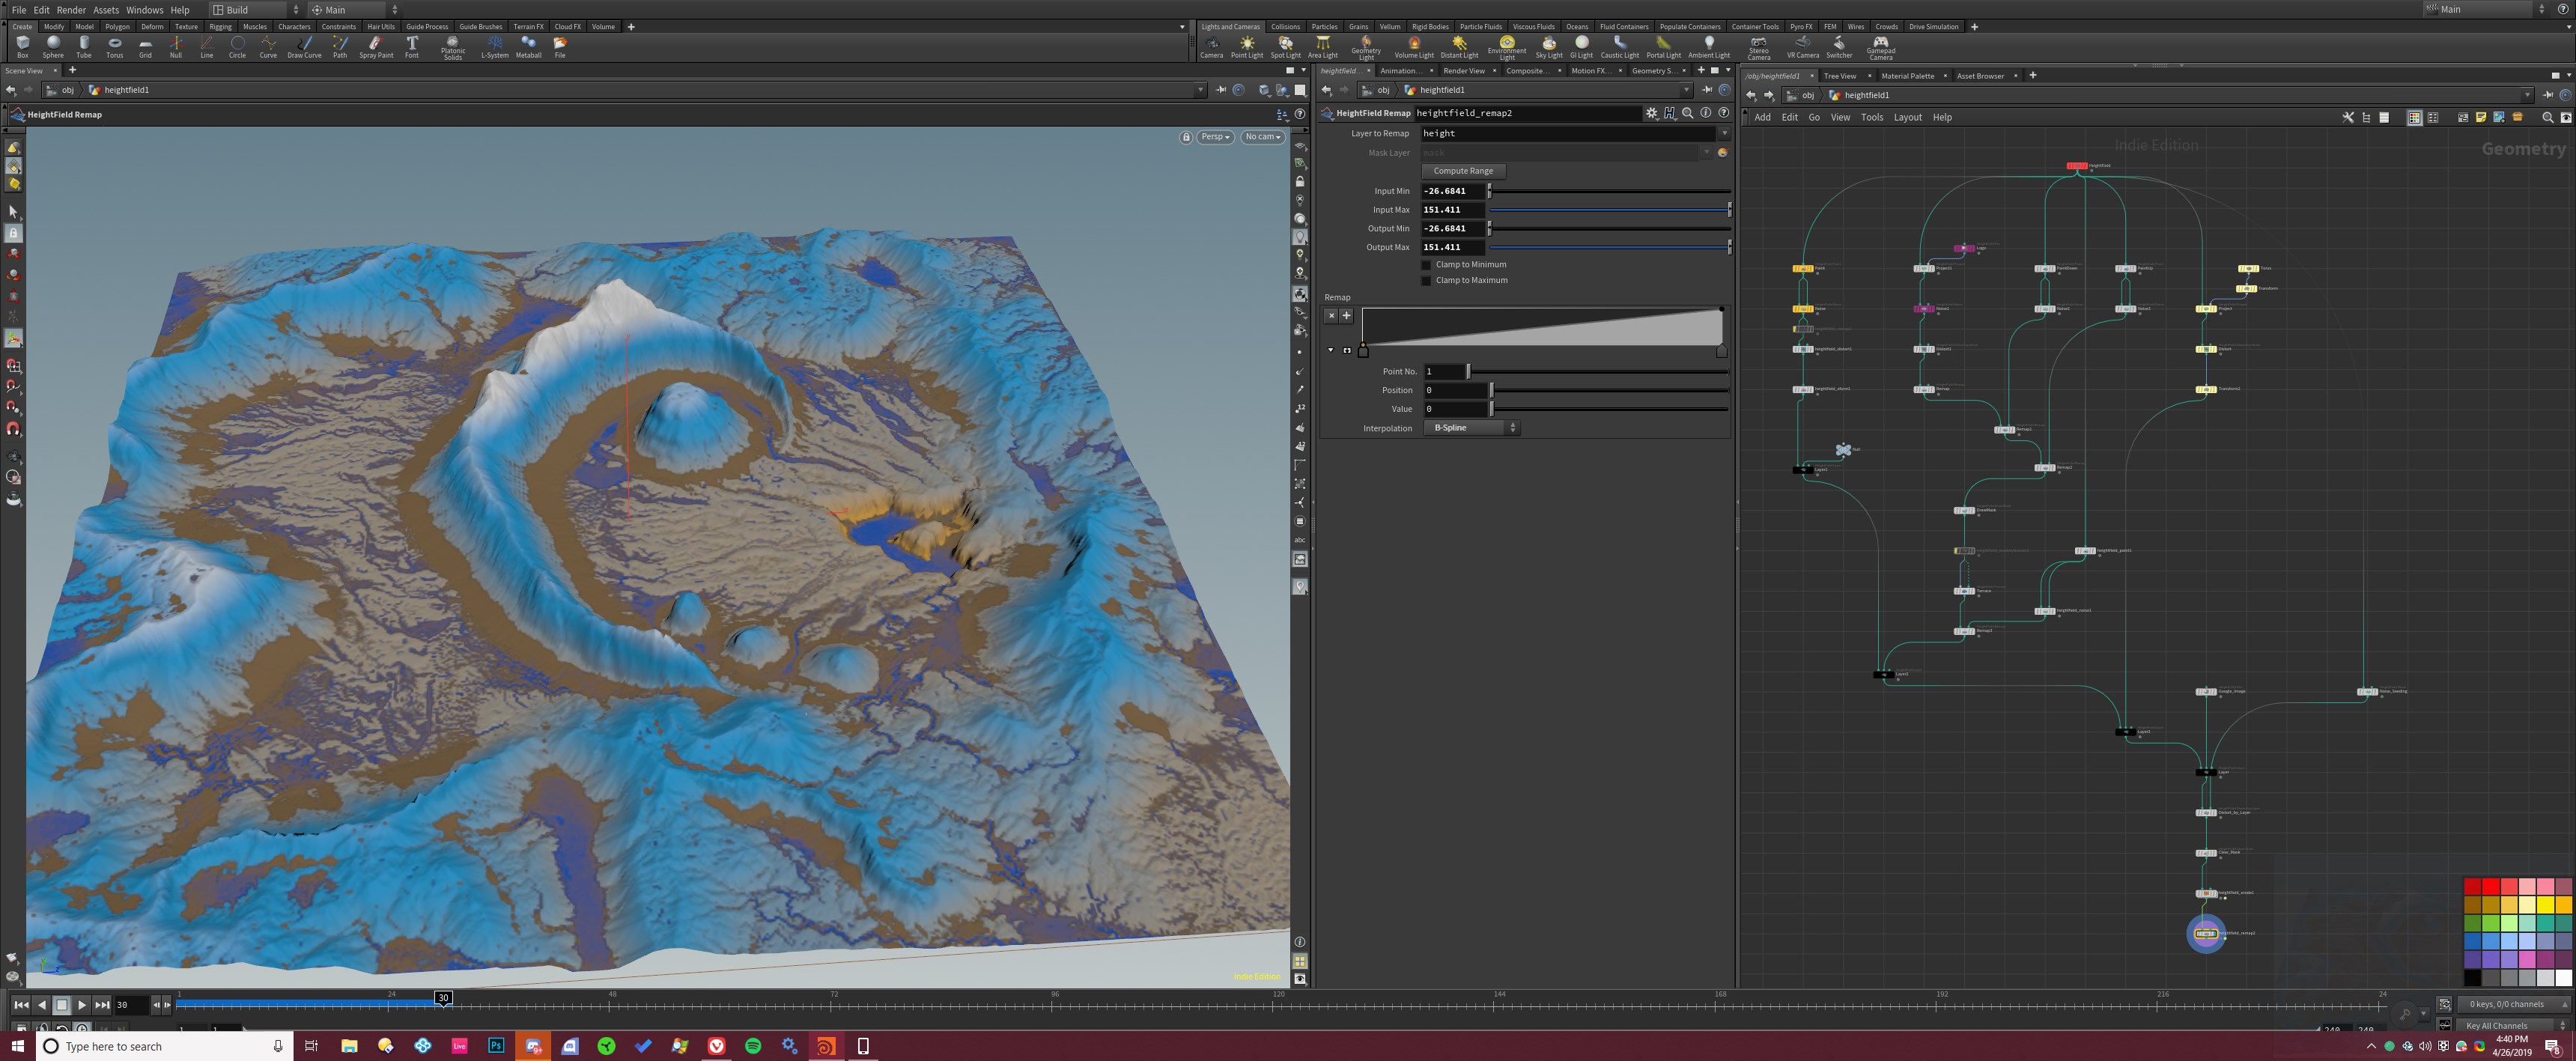
Task: Enable Clamp to Maximum checkbox
Action: point(1427,281)
